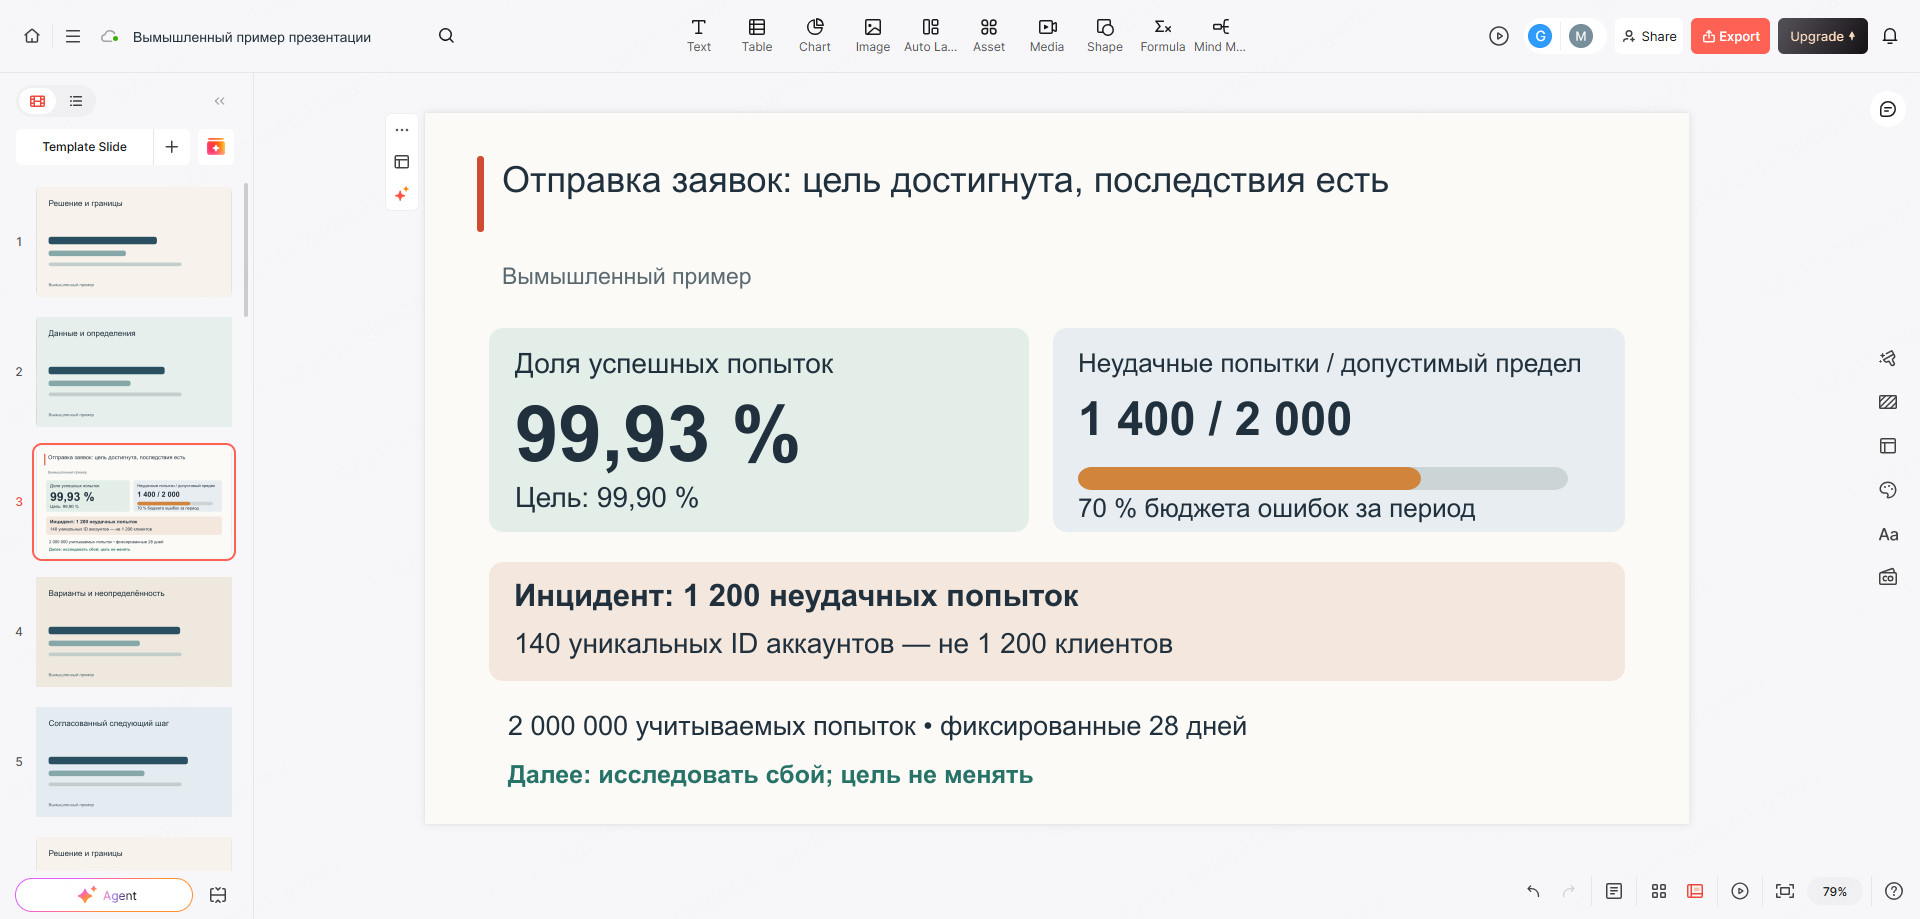
Task: Click the AI sparkle icon beside the slide
Action: 402,194
